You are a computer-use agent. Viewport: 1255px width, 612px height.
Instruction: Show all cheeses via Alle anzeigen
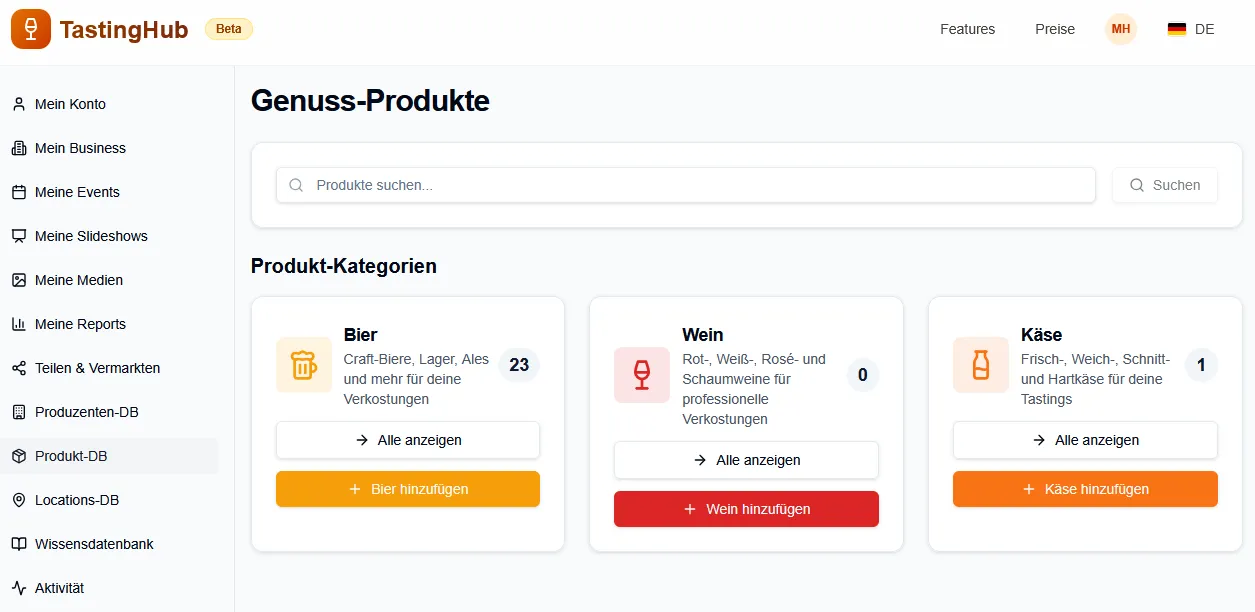1085,440
